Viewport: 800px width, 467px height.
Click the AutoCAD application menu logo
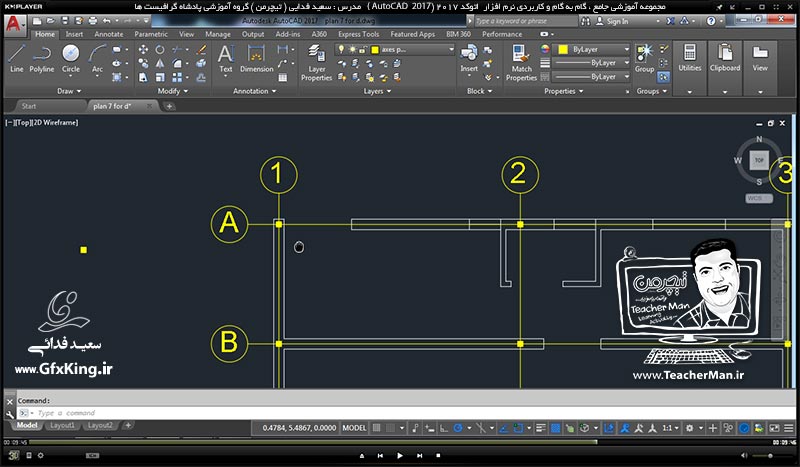coord(14,24)
